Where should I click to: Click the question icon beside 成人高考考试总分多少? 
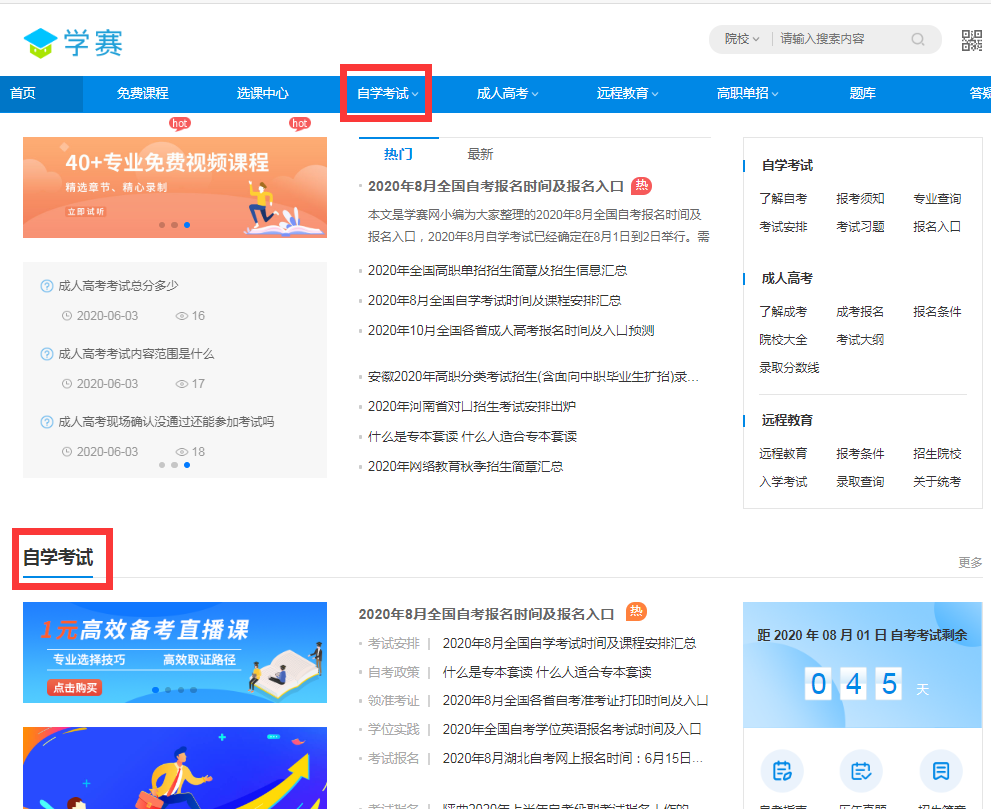click(47, 286)
